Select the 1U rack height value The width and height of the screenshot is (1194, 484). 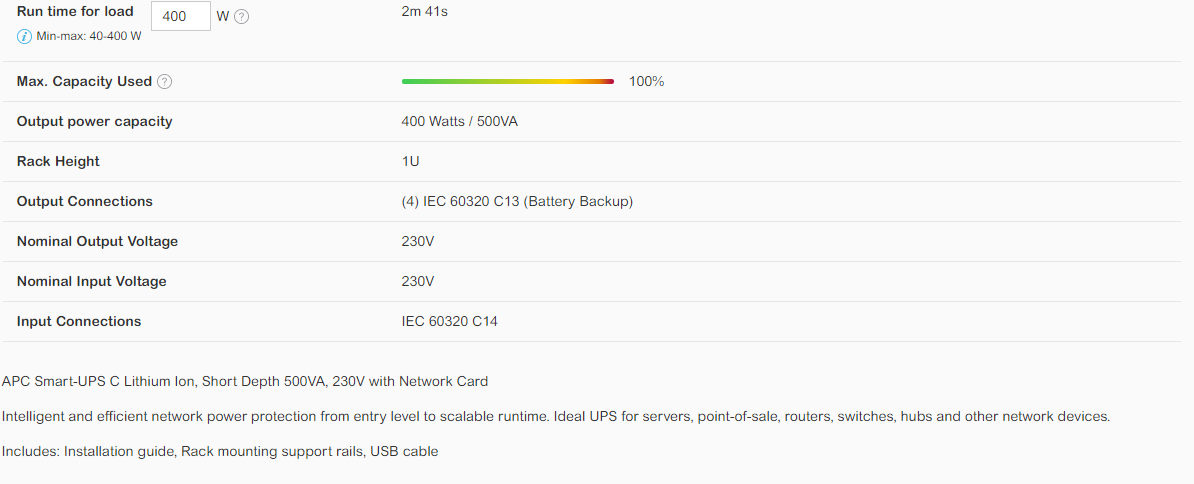click(x=410, y=161)
